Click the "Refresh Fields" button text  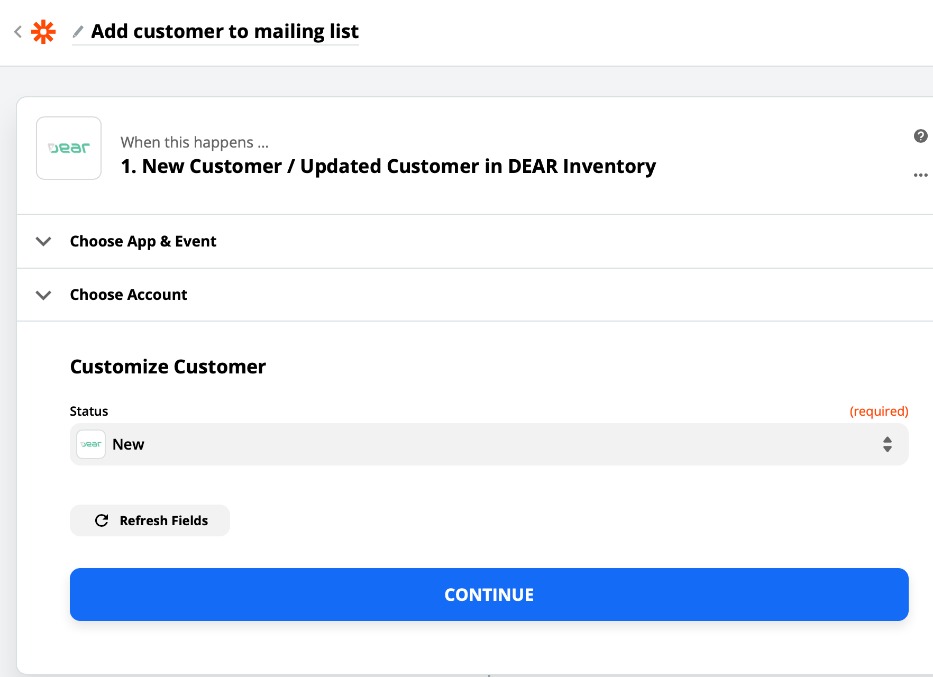coord(163,521)
